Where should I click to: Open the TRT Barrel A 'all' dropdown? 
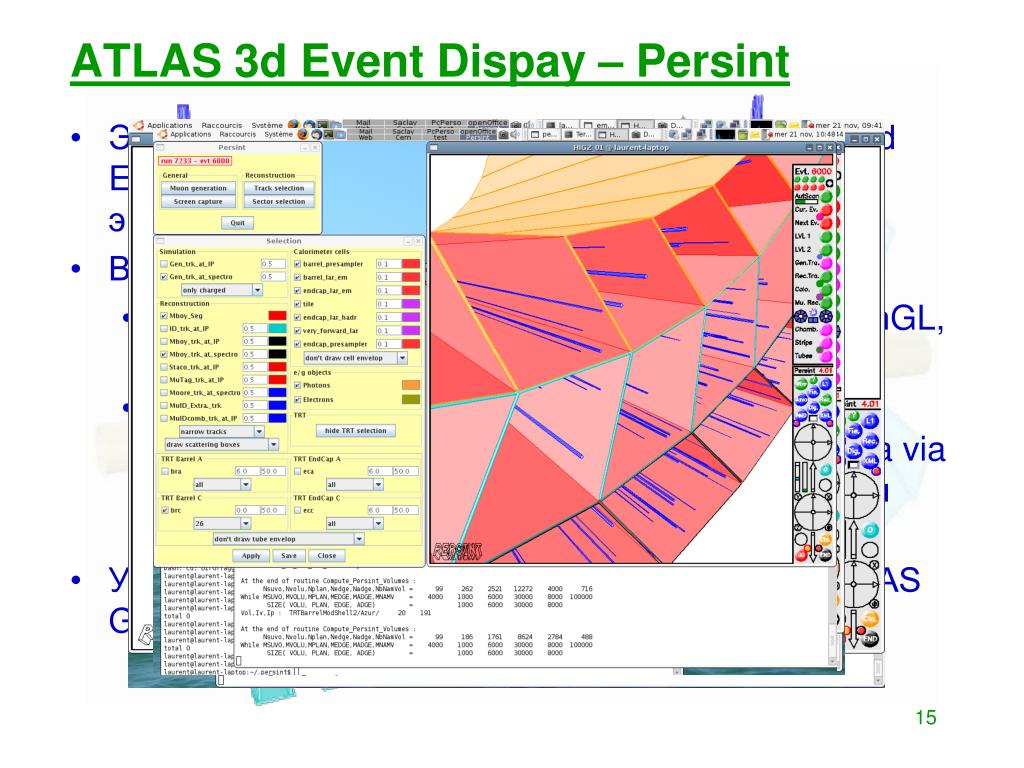(222, 485)
